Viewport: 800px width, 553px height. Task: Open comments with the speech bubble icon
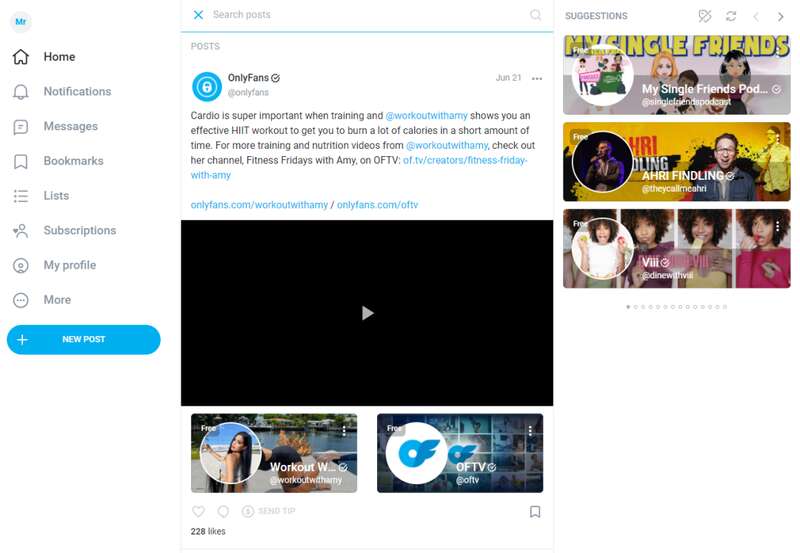point(223,511)
